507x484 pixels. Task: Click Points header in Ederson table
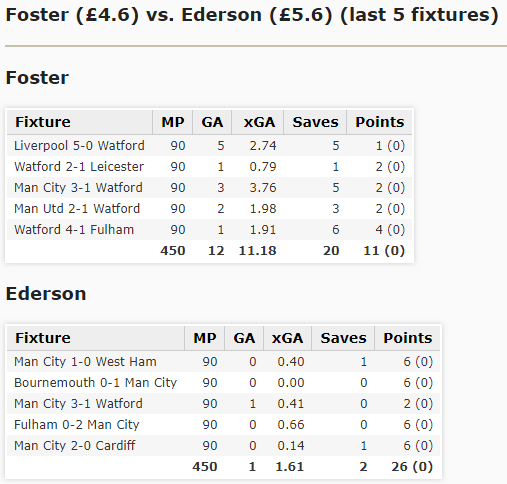point(407,338)
